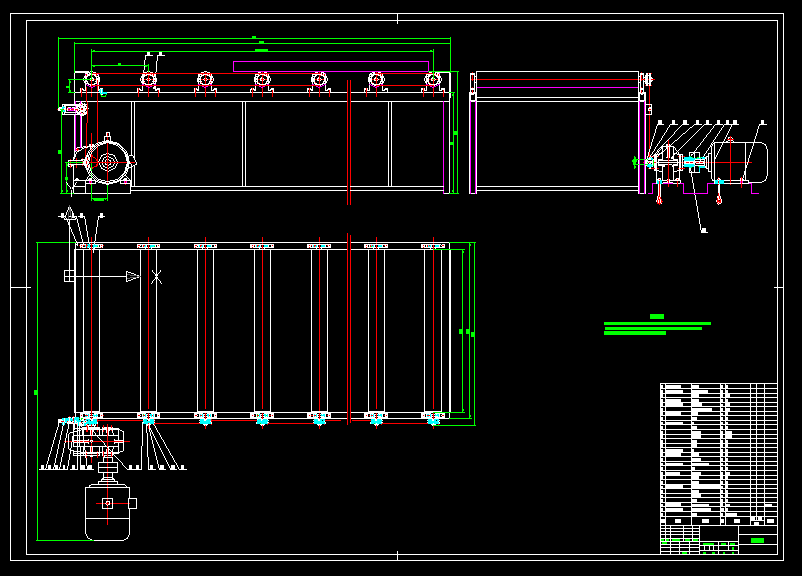Click the green title cell in the title block

(758, 540)
